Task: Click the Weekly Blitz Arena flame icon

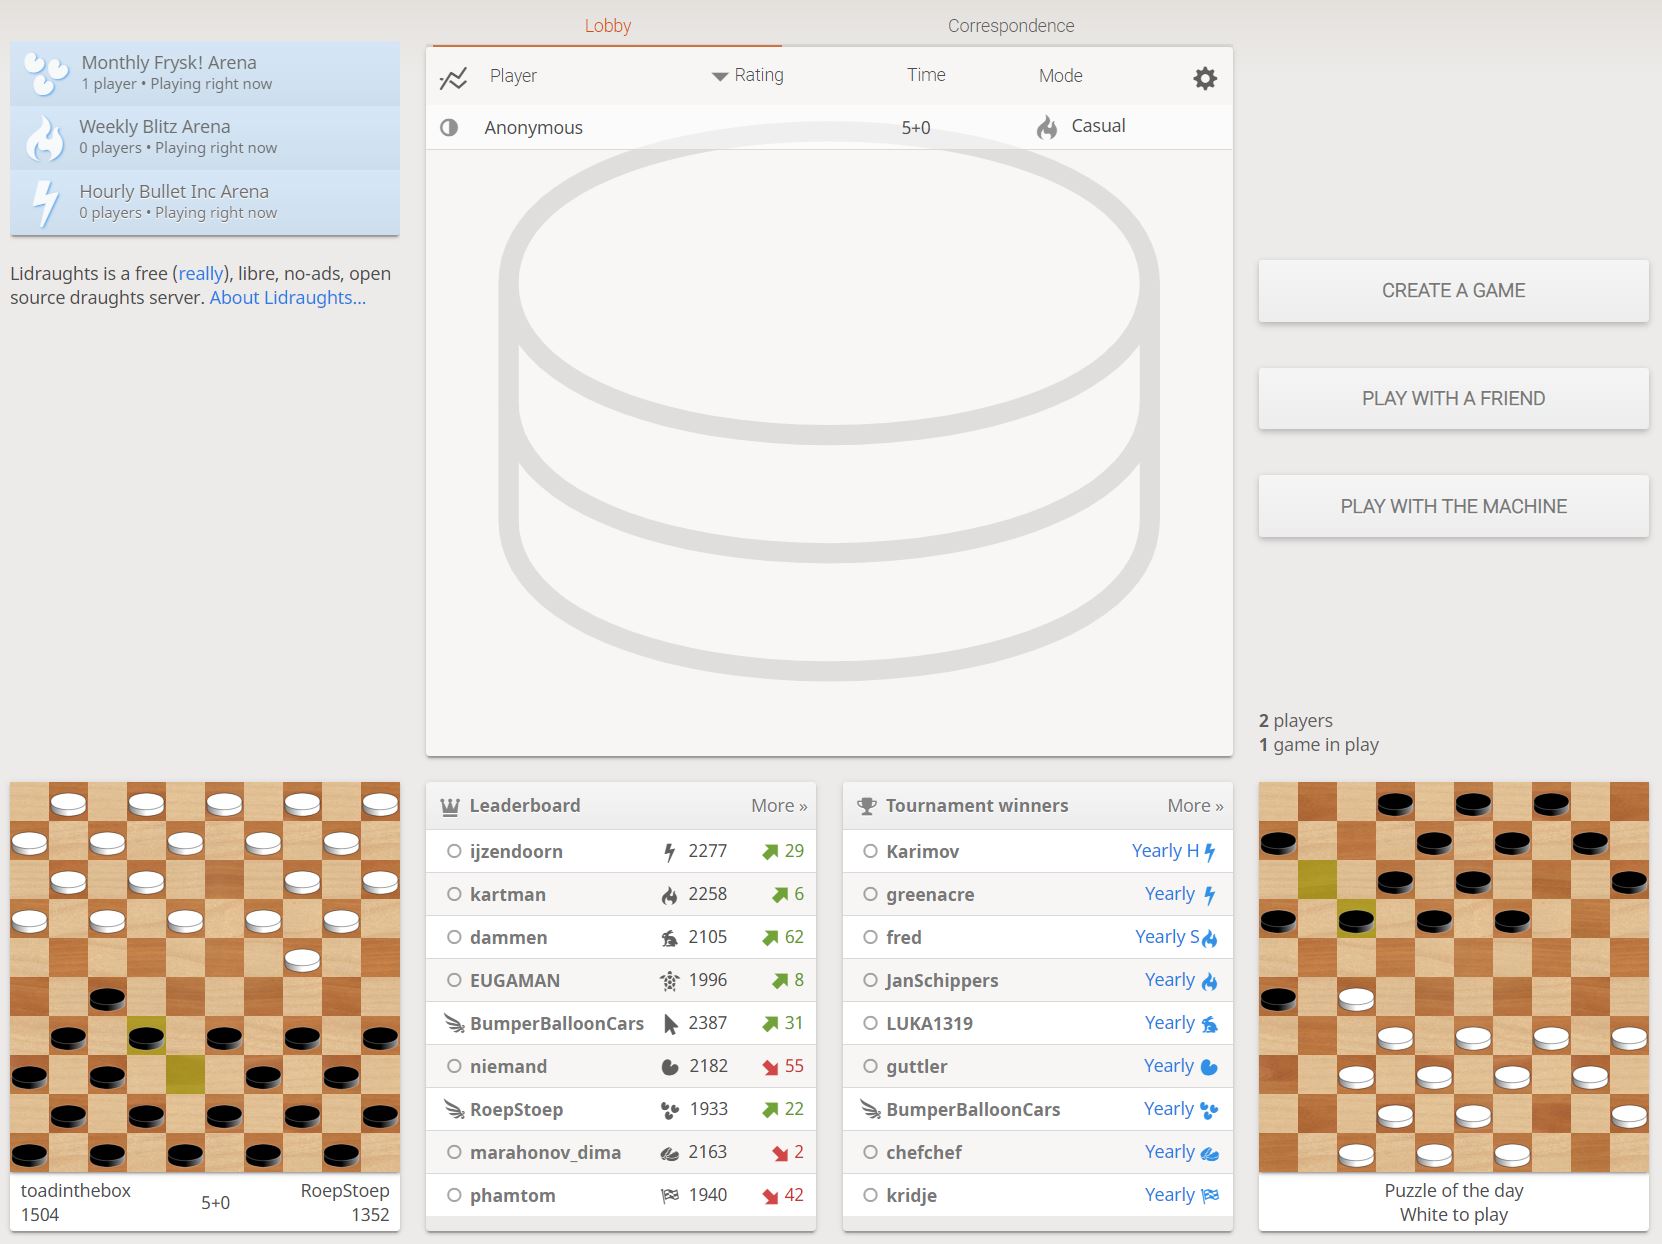Action: [x=45, y=138]
